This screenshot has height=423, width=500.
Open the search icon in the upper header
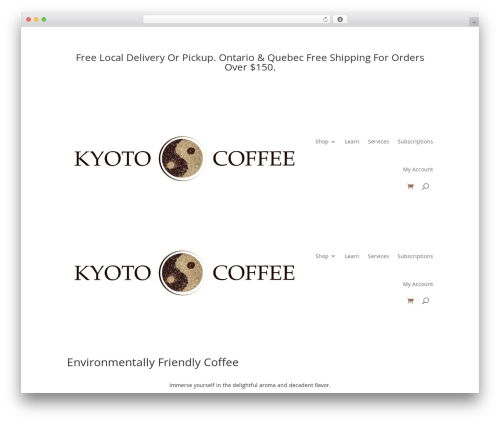(x=425, y=186)
